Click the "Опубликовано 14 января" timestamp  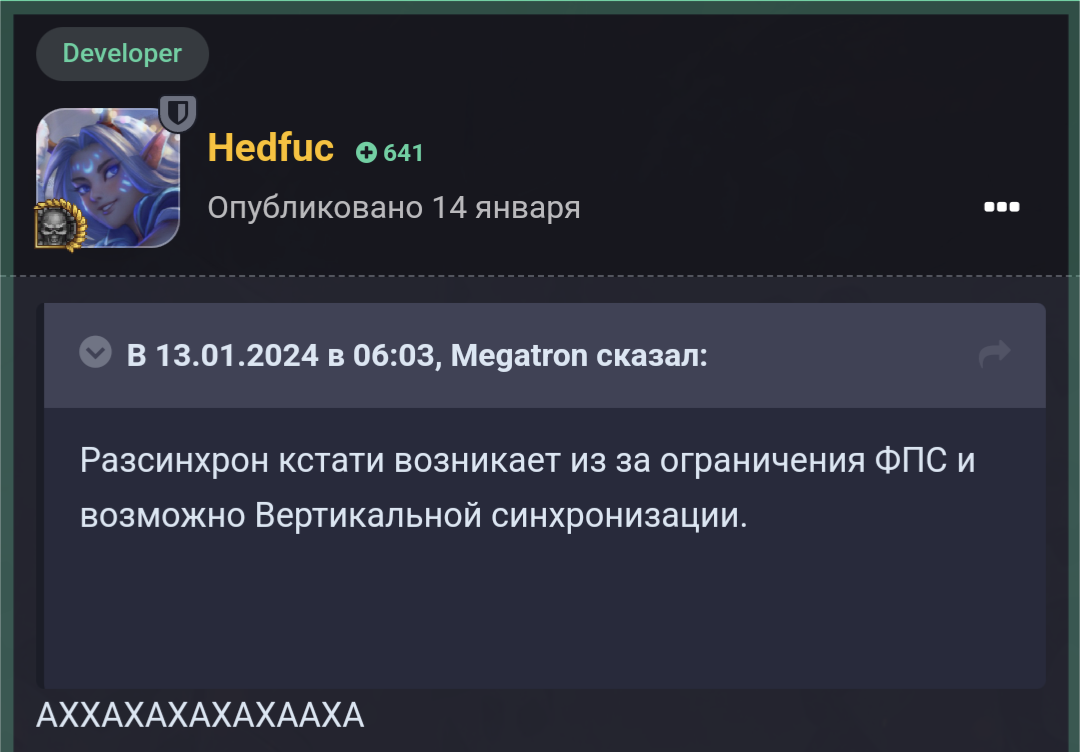pyautogui.click(x=394, y=208)
